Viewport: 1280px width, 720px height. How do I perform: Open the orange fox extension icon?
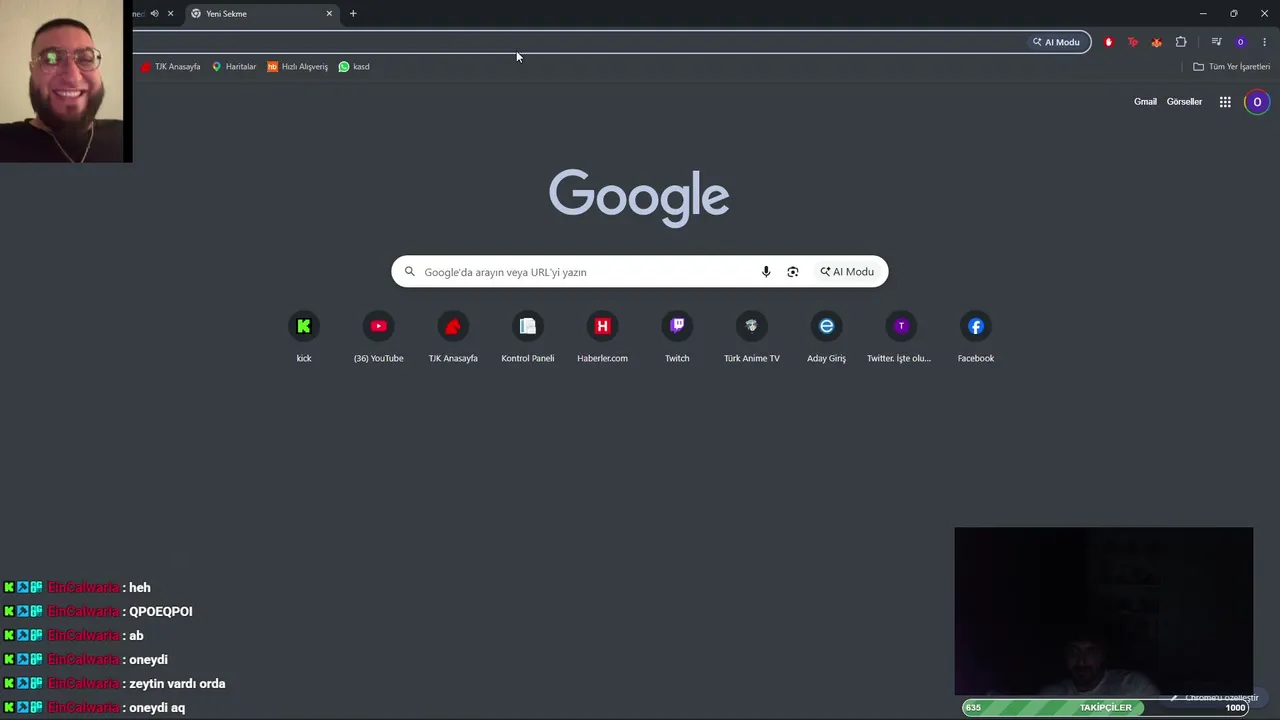click(x=1156, y=42)
